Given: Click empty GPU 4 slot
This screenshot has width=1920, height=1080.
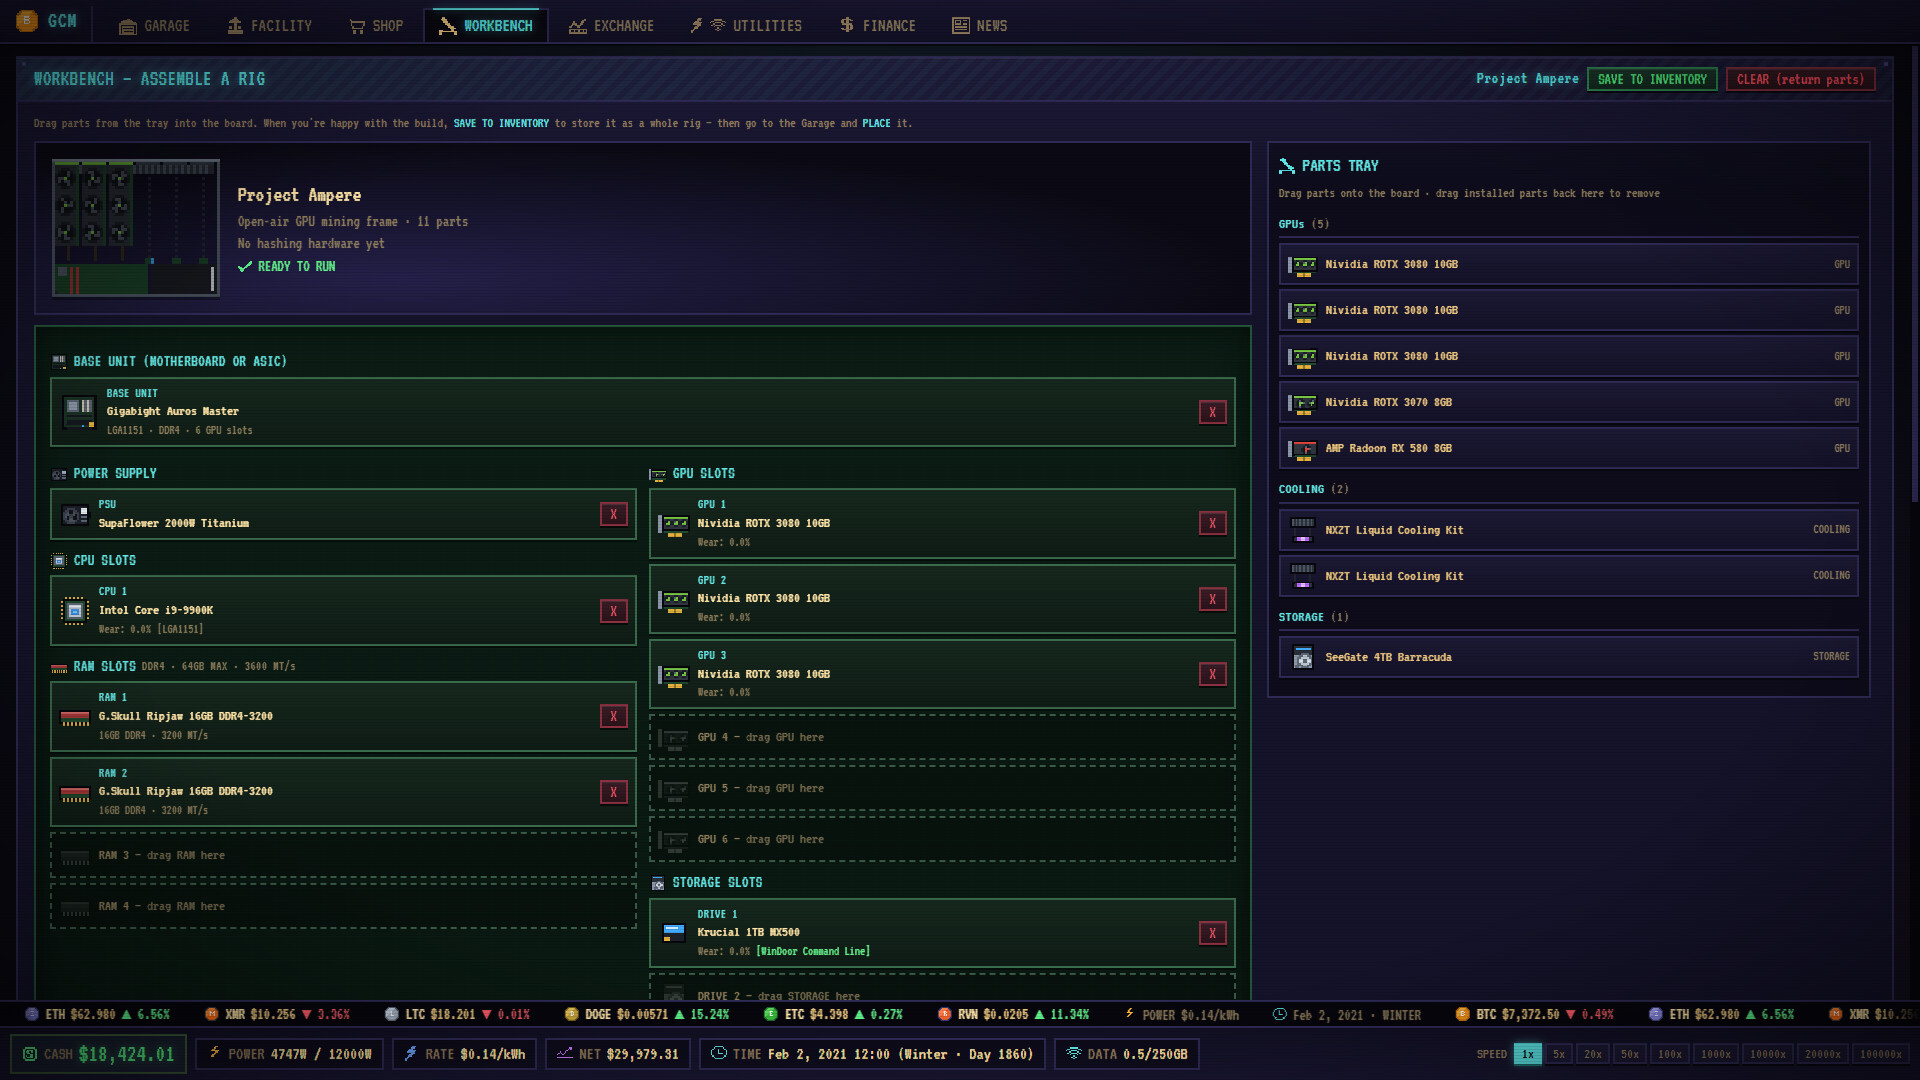Looking at the screenshot, I should (942, 738).
